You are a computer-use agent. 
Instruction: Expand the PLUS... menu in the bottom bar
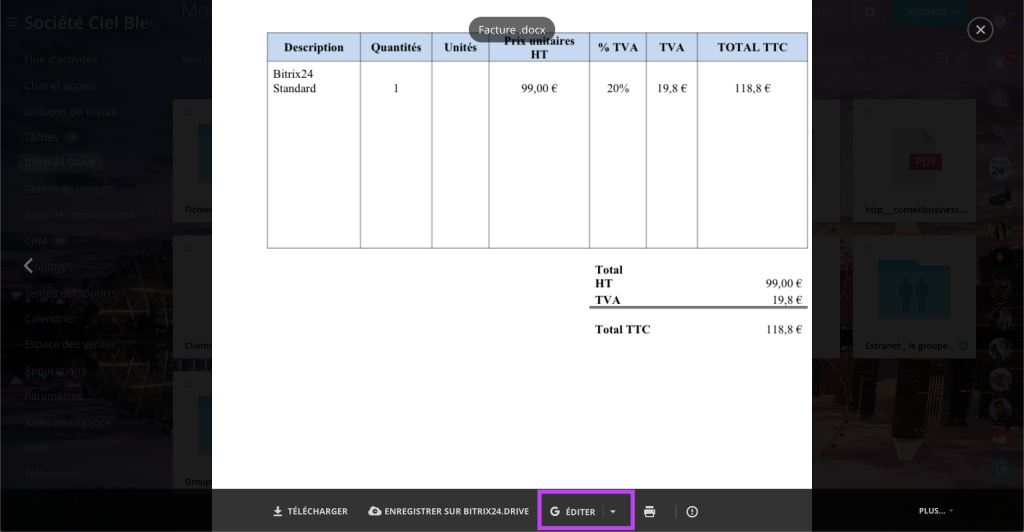[934, 511]
